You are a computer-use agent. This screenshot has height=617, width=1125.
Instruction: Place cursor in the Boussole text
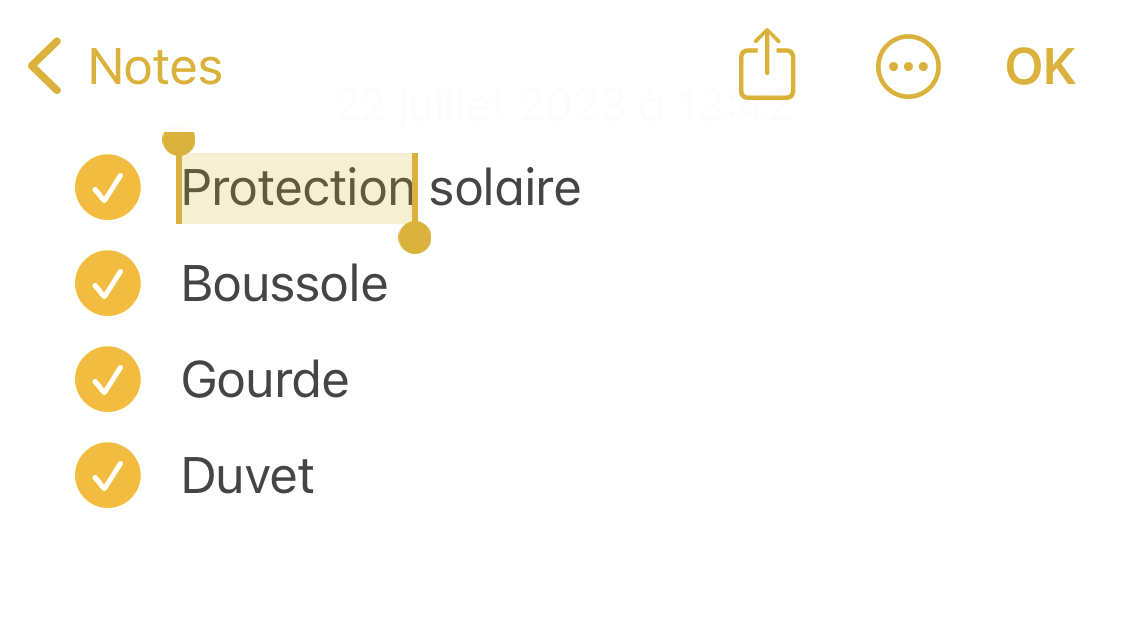click(x=284, y=284)
